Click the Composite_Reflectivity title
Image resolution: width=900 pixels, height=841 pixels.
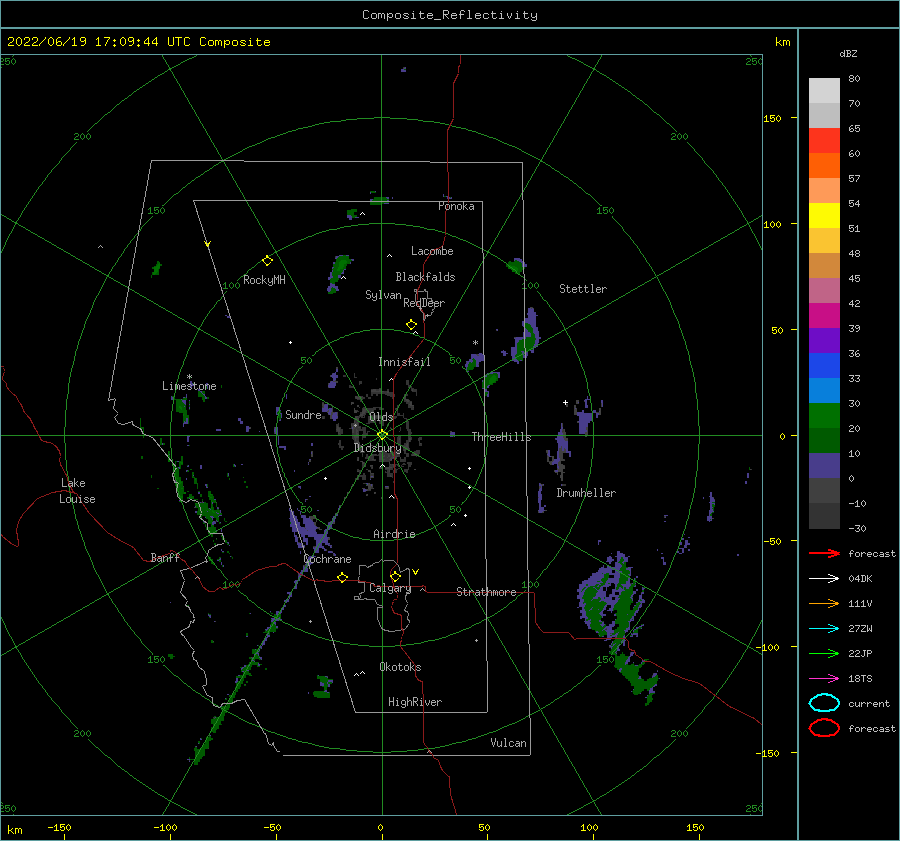pyautogui.click(x=450, y=15)
